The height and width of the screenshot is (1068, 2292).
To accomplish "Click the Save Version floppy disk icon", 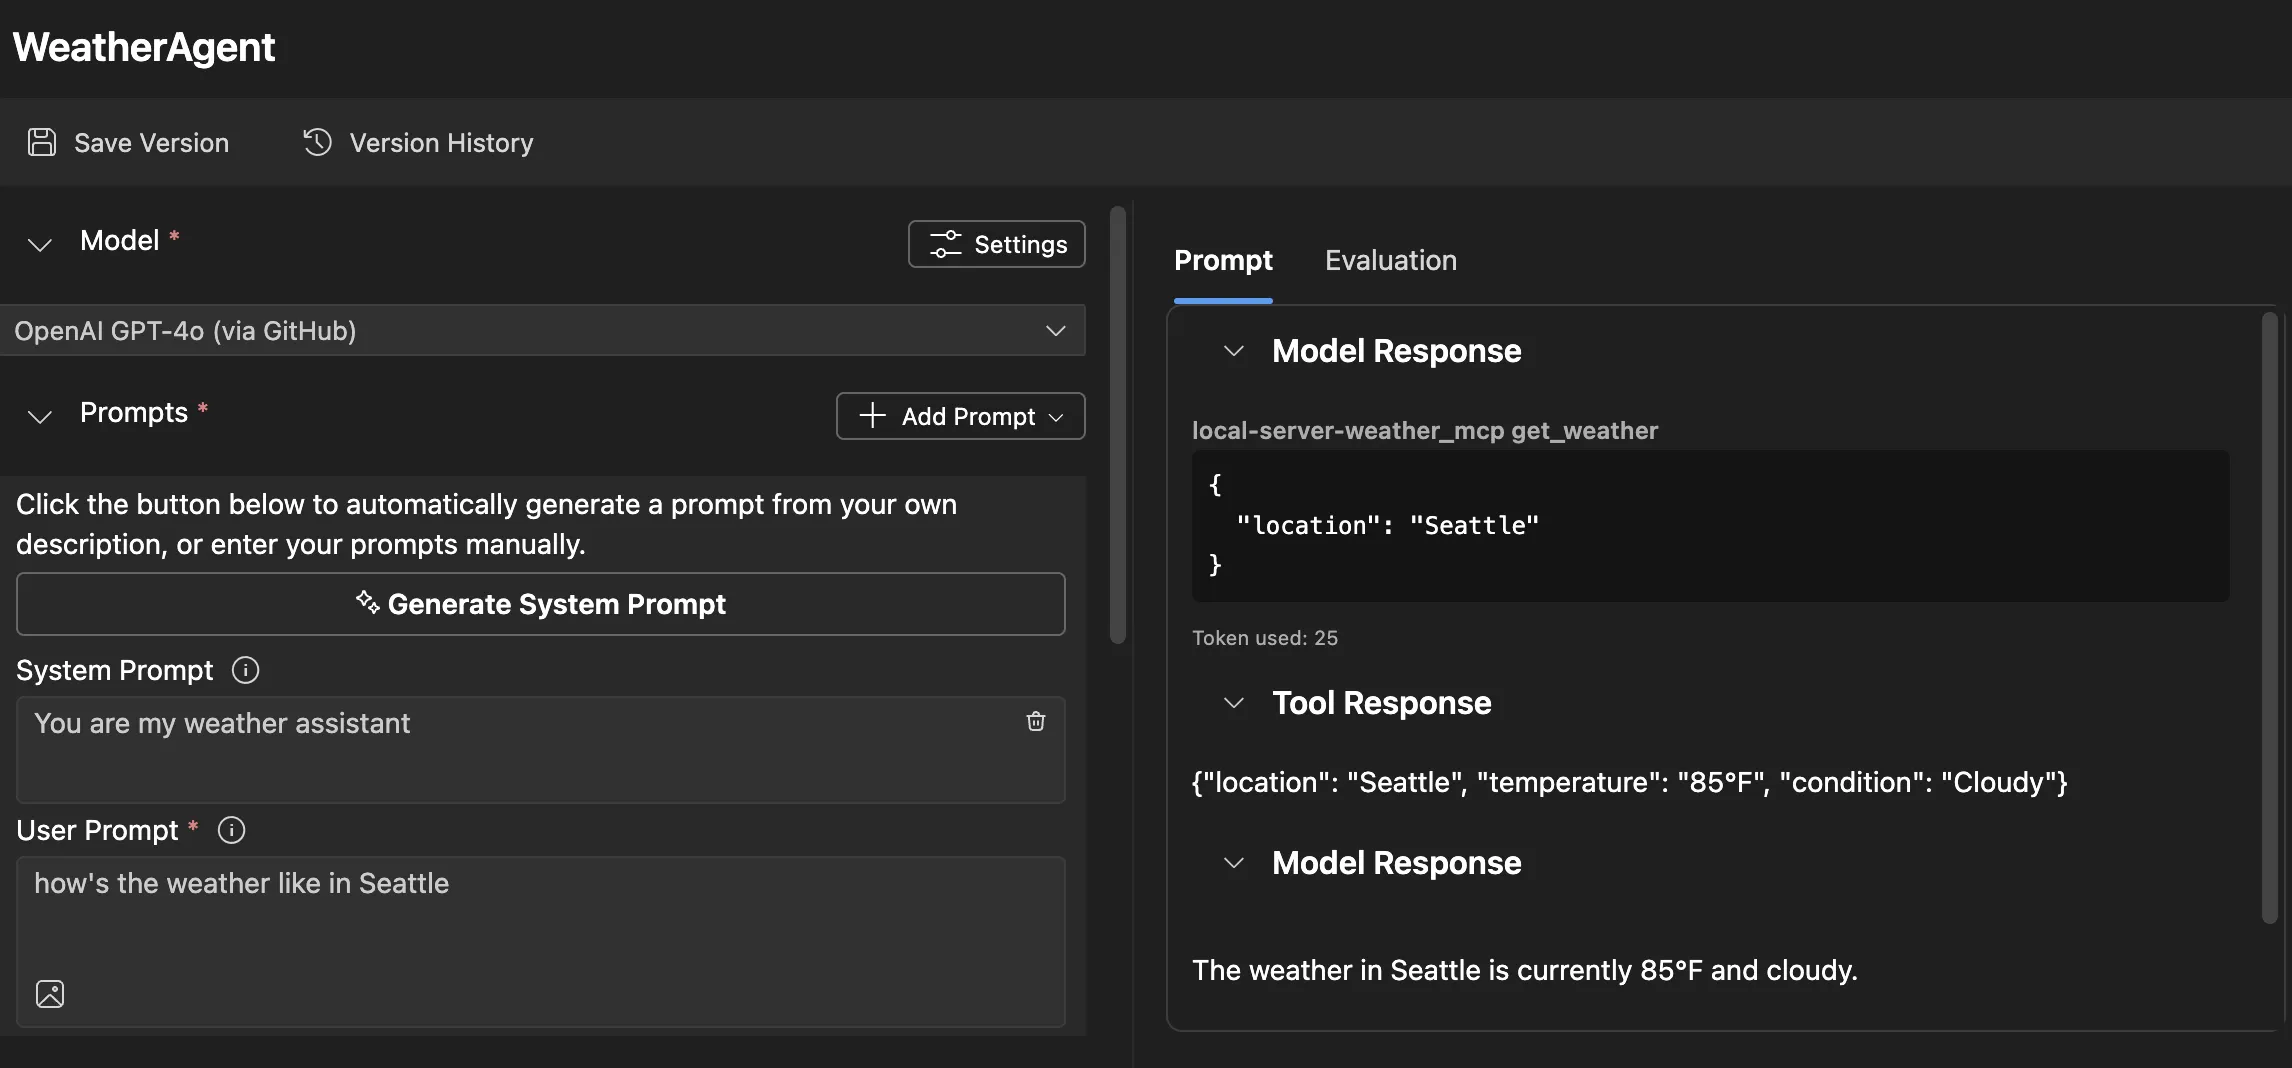I will click(42, 142).
